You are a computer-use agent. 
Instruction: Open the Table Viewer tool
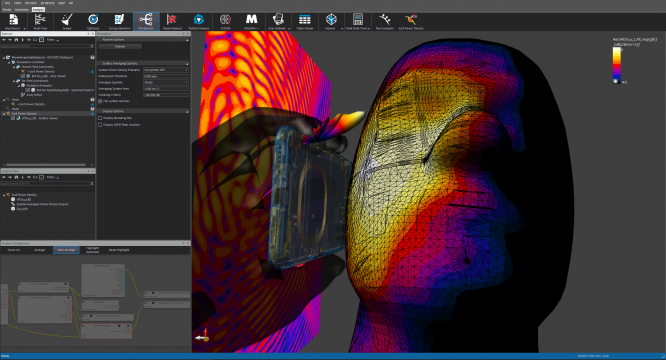click(305, 22)
